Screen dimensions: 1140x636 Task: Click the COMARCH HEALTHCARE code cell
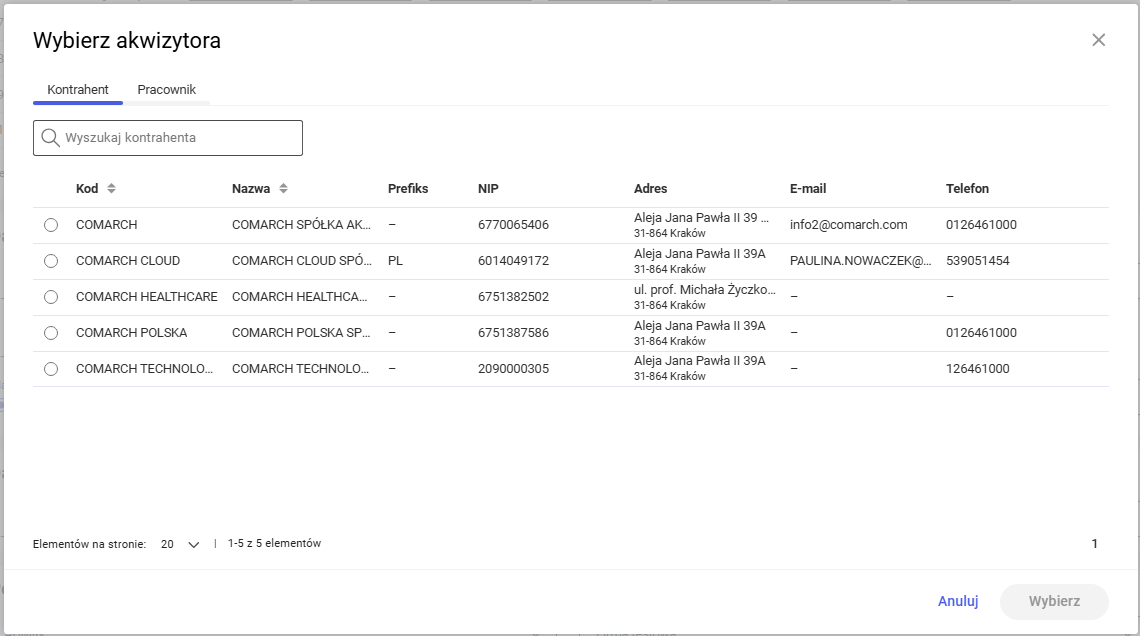pyautogui.click(x=147, y=297)
